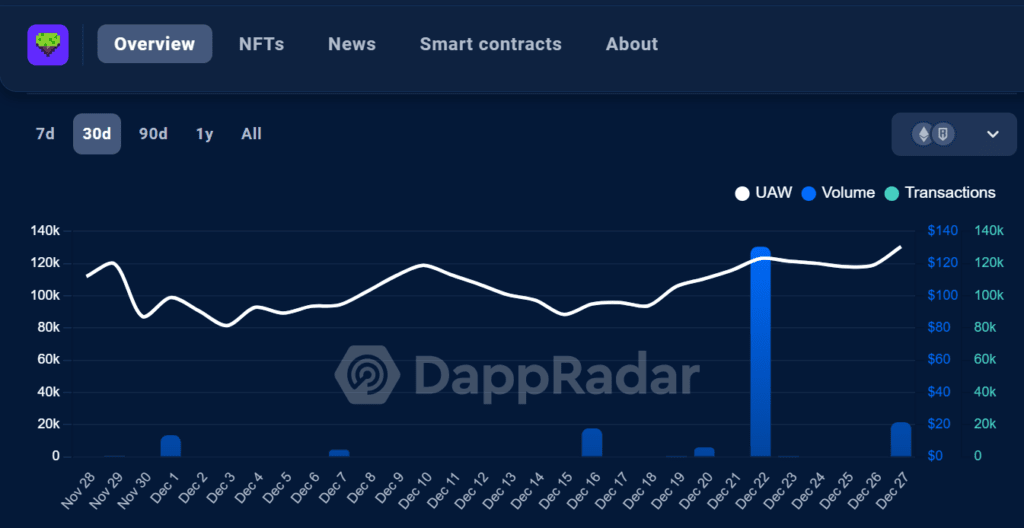Expand the chain selector chevron
Screen dimensions: 1024x528
click(x=993, y=134)
